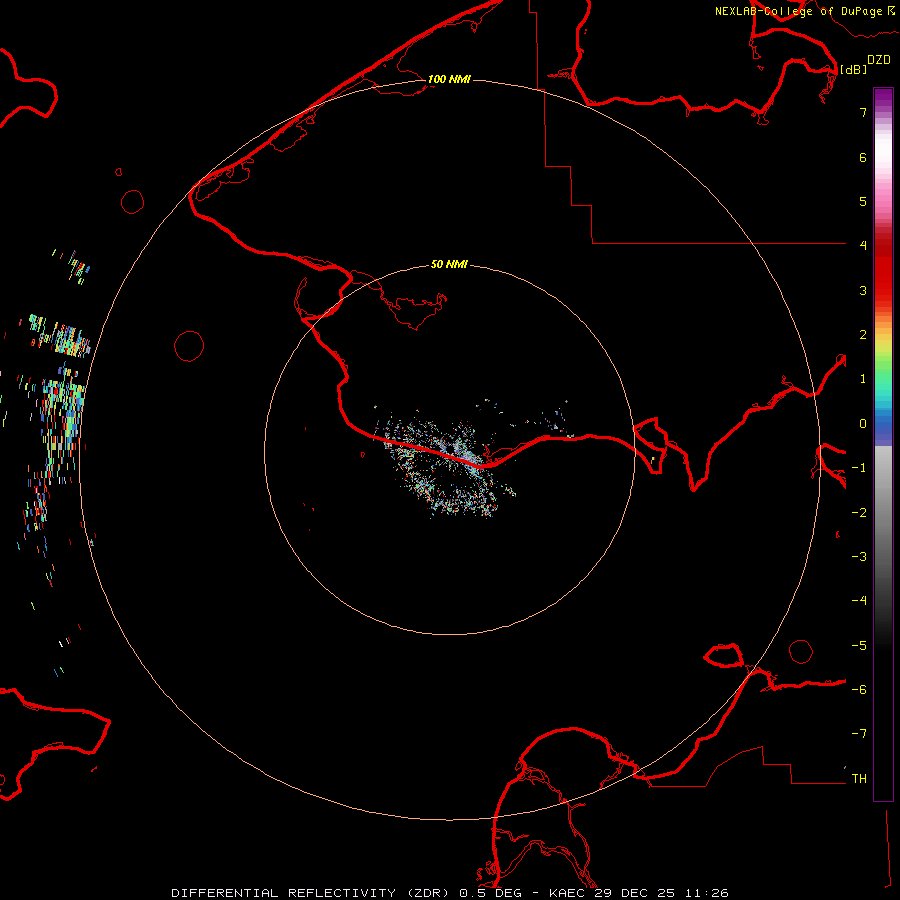Click the 1 value on color scale
The image size is (900, 900).
863,379
